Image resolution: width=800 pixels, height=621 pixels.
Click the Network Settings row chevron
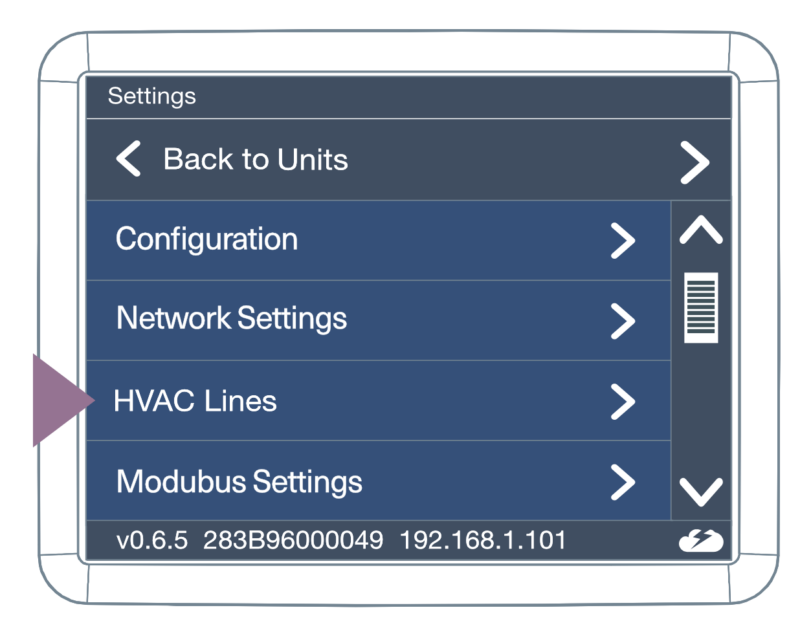pyautogui.click(x=623, y=320)
